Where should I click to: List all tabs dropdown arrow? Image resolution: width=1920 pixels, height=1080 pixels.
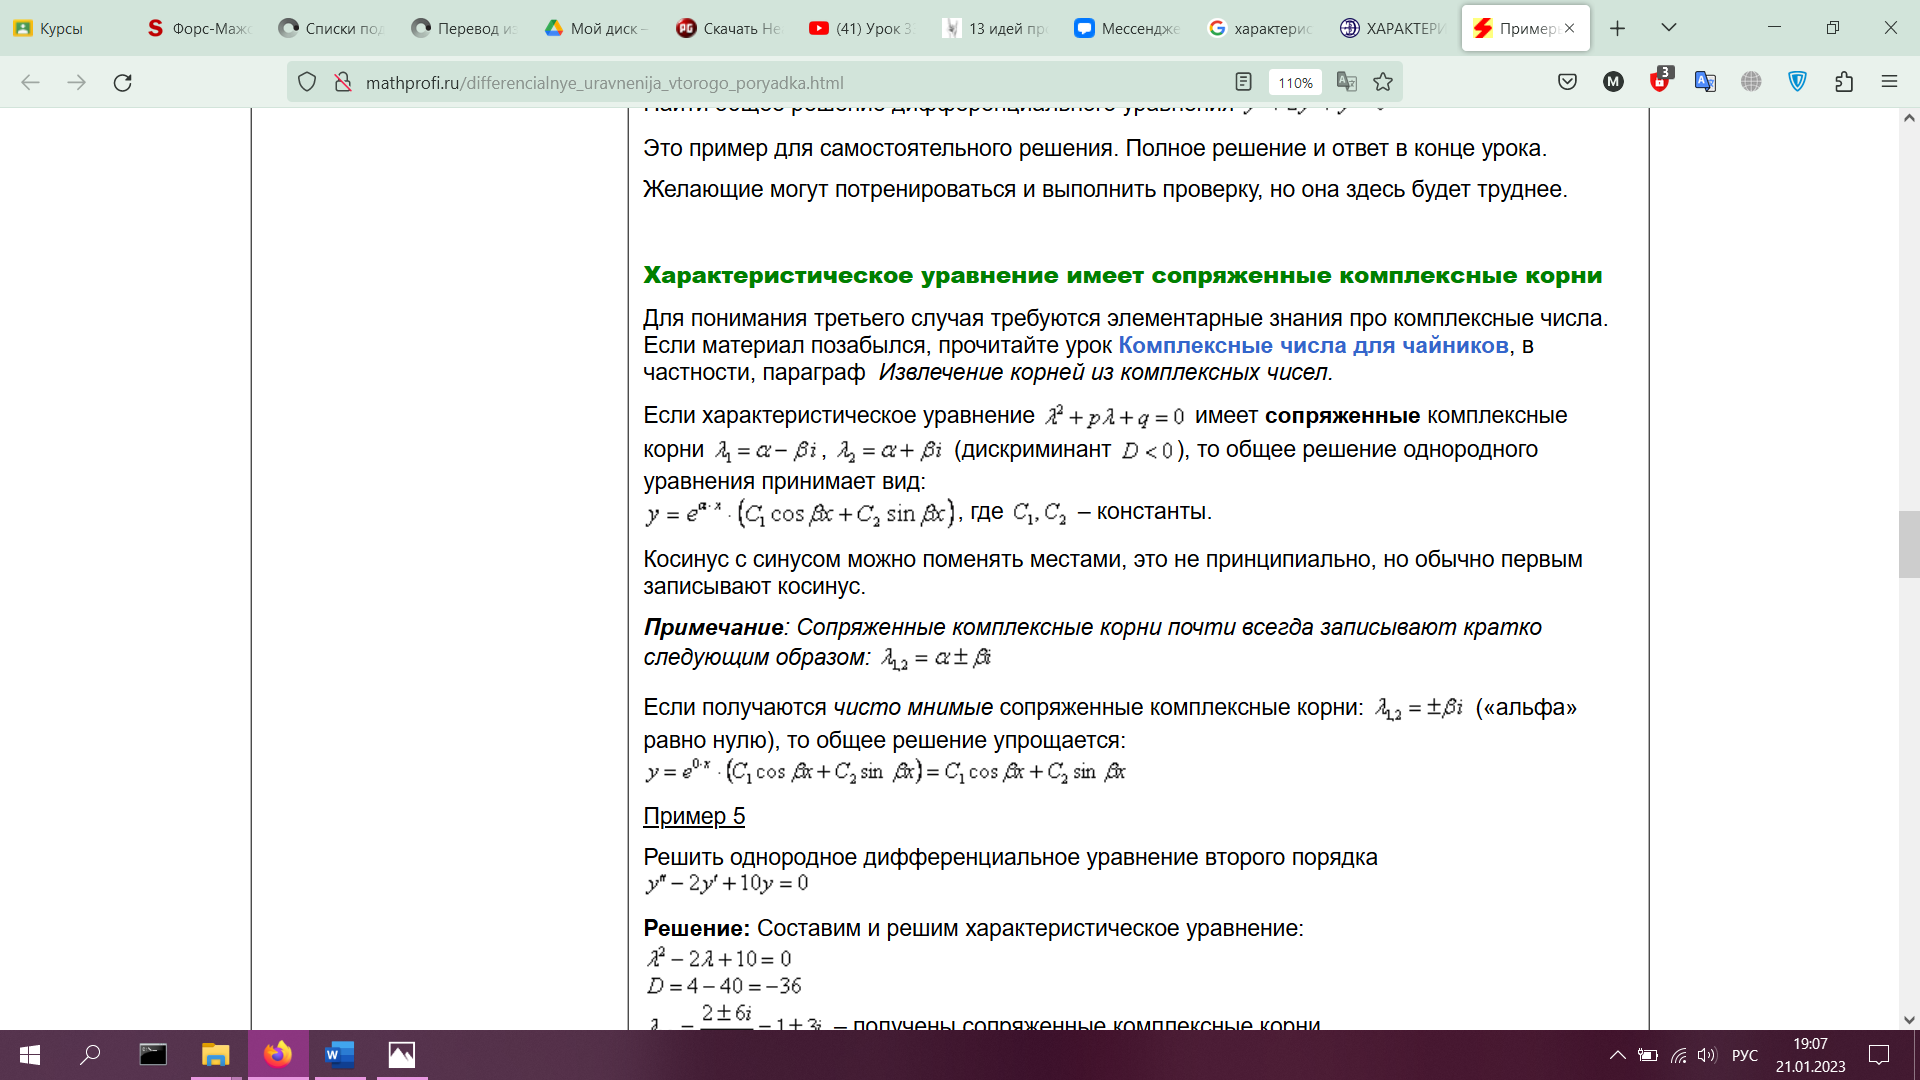1668,28
